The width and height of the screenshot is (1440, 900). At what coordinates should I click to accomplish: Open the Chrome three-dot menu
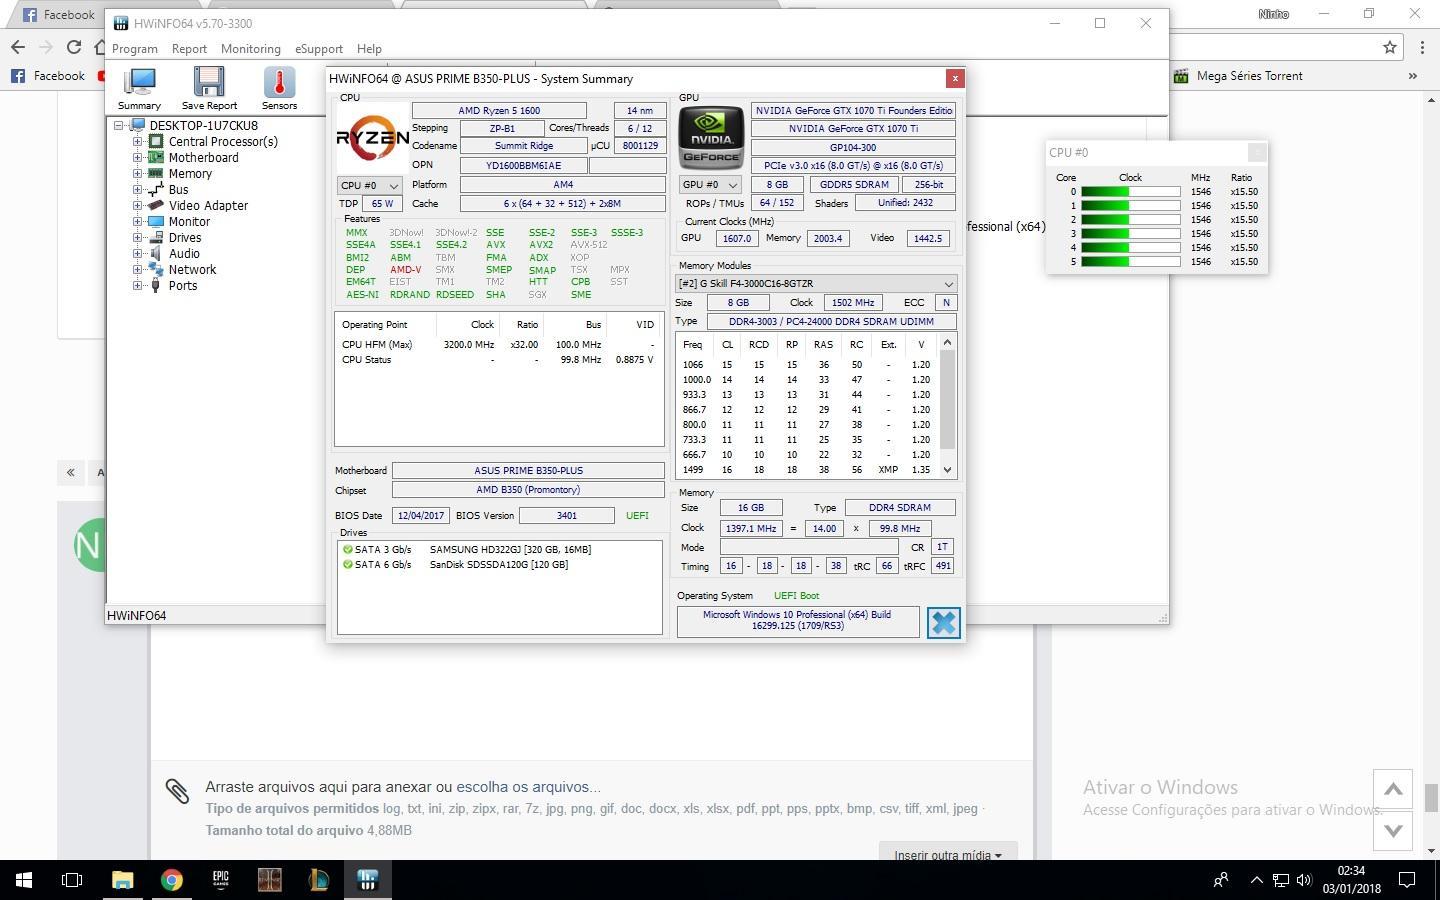tap(1422, 47)
